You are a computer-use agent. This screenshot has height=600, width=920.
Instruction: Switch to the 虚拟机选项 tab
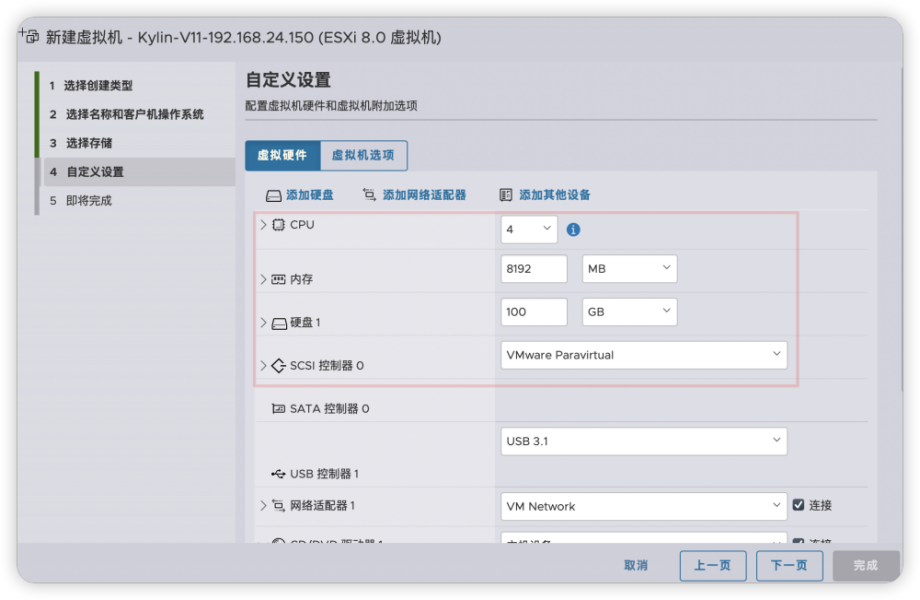pyautogui.click(x=363, y=155)
